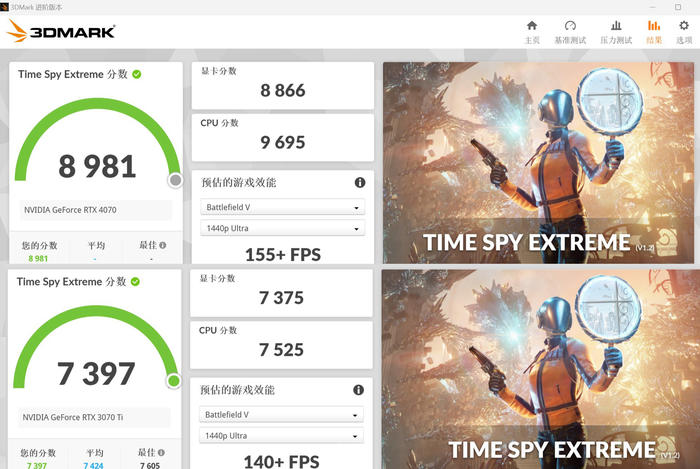Click best score value 7 605
Screen dimensions: 700x469
150,465
